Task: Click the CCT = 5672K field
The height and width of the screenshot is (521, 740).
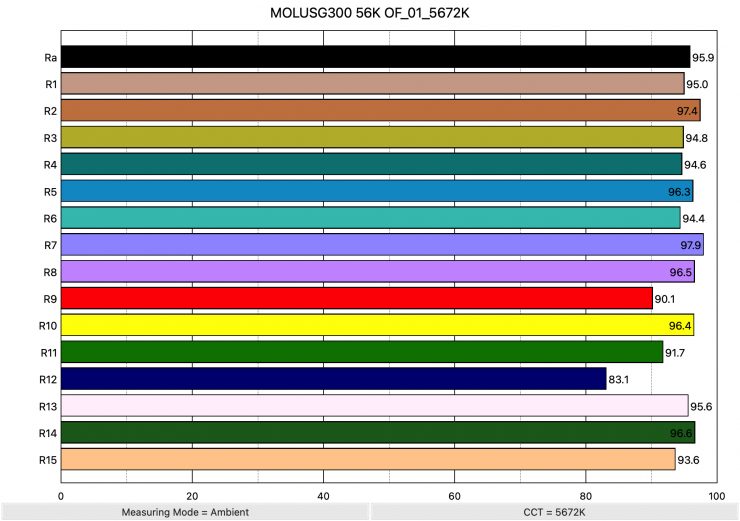Action: point(555,511)
